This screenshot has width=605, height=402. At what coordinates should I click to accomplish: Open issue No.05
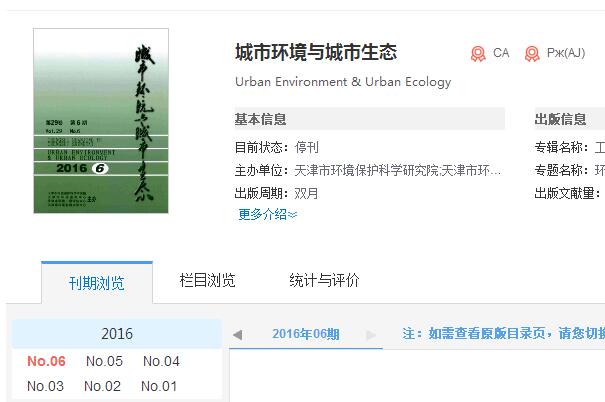tap(104, 361)
